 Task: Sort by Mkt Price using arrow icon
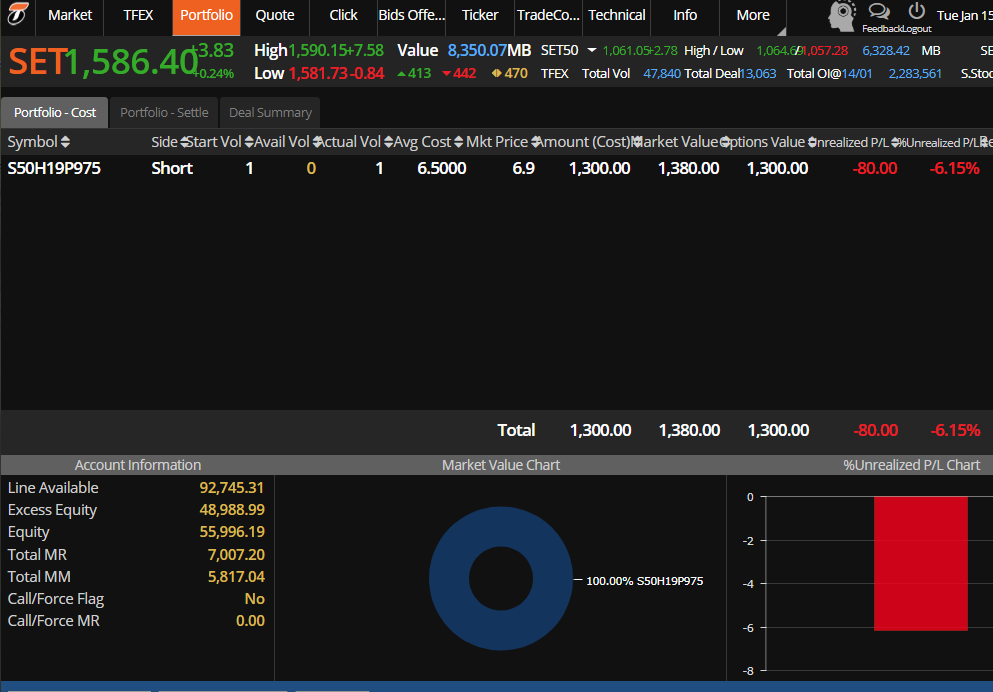pyautogui.click(x=536, y=142)
